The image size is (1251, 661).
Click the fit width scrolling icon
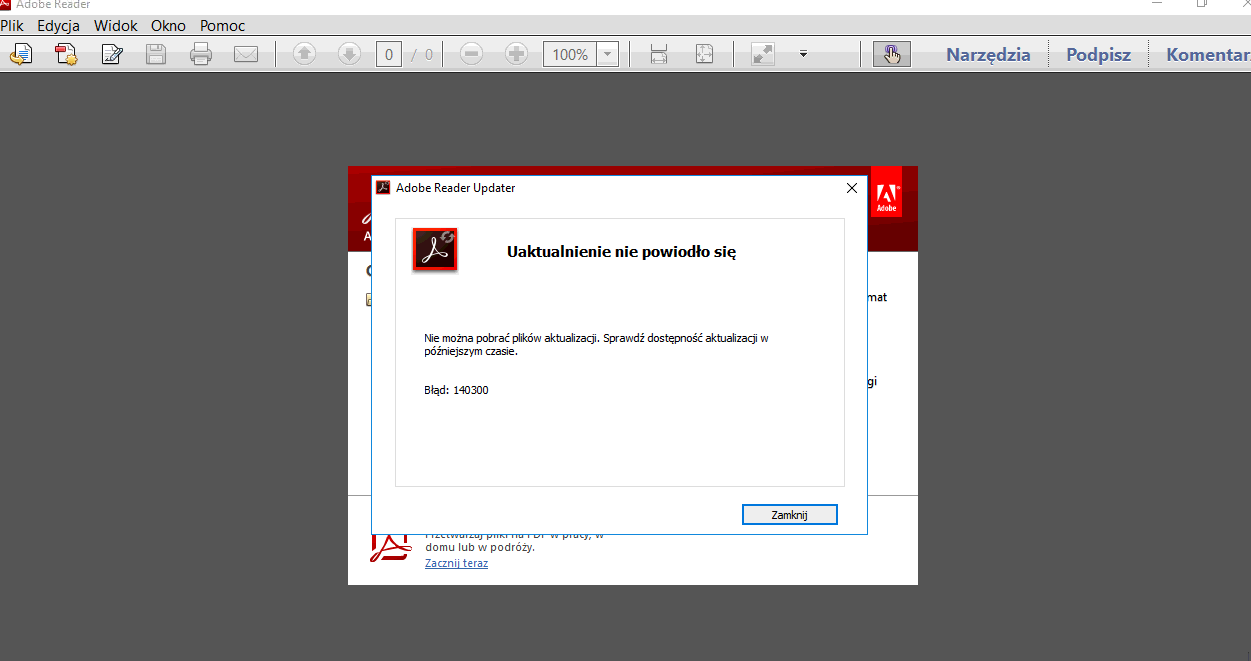[x=659, y=55]
